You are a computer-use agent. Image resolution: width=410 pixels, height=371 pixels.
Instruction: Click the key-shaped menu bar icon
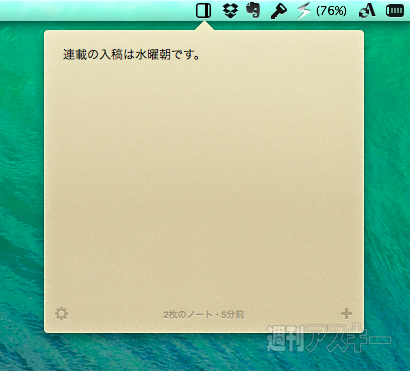[279, 12]
